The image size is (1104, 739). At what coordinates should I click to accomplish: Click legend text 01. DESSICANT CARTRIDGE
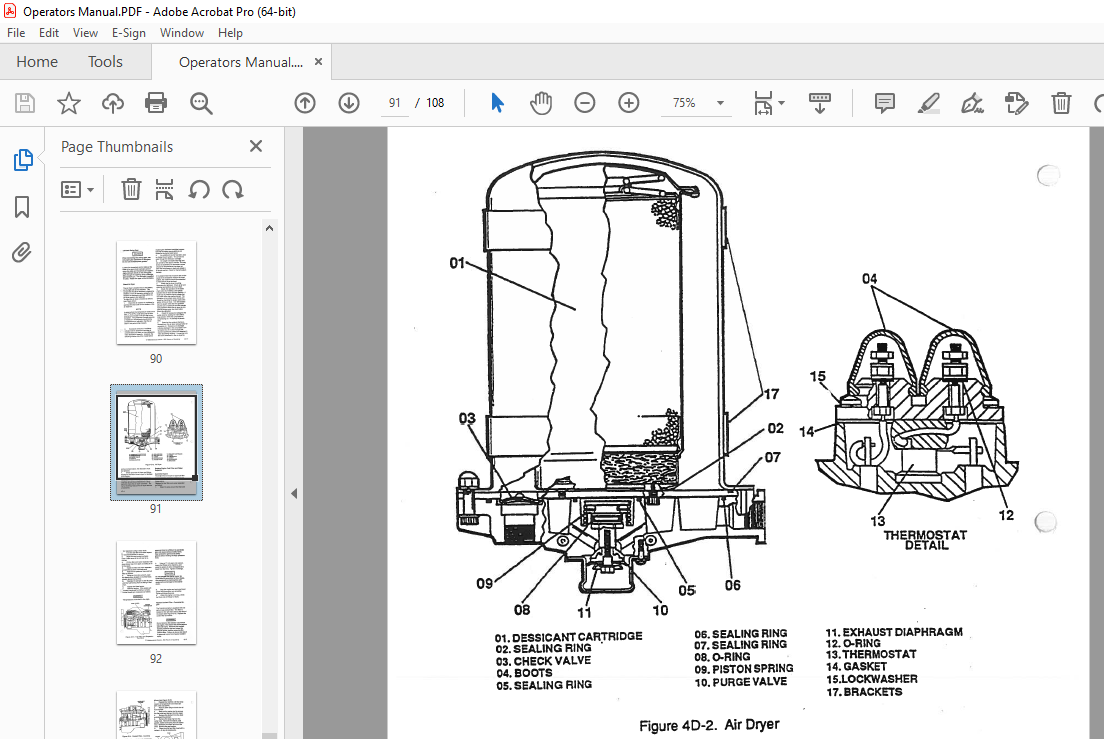click(568, 637)
